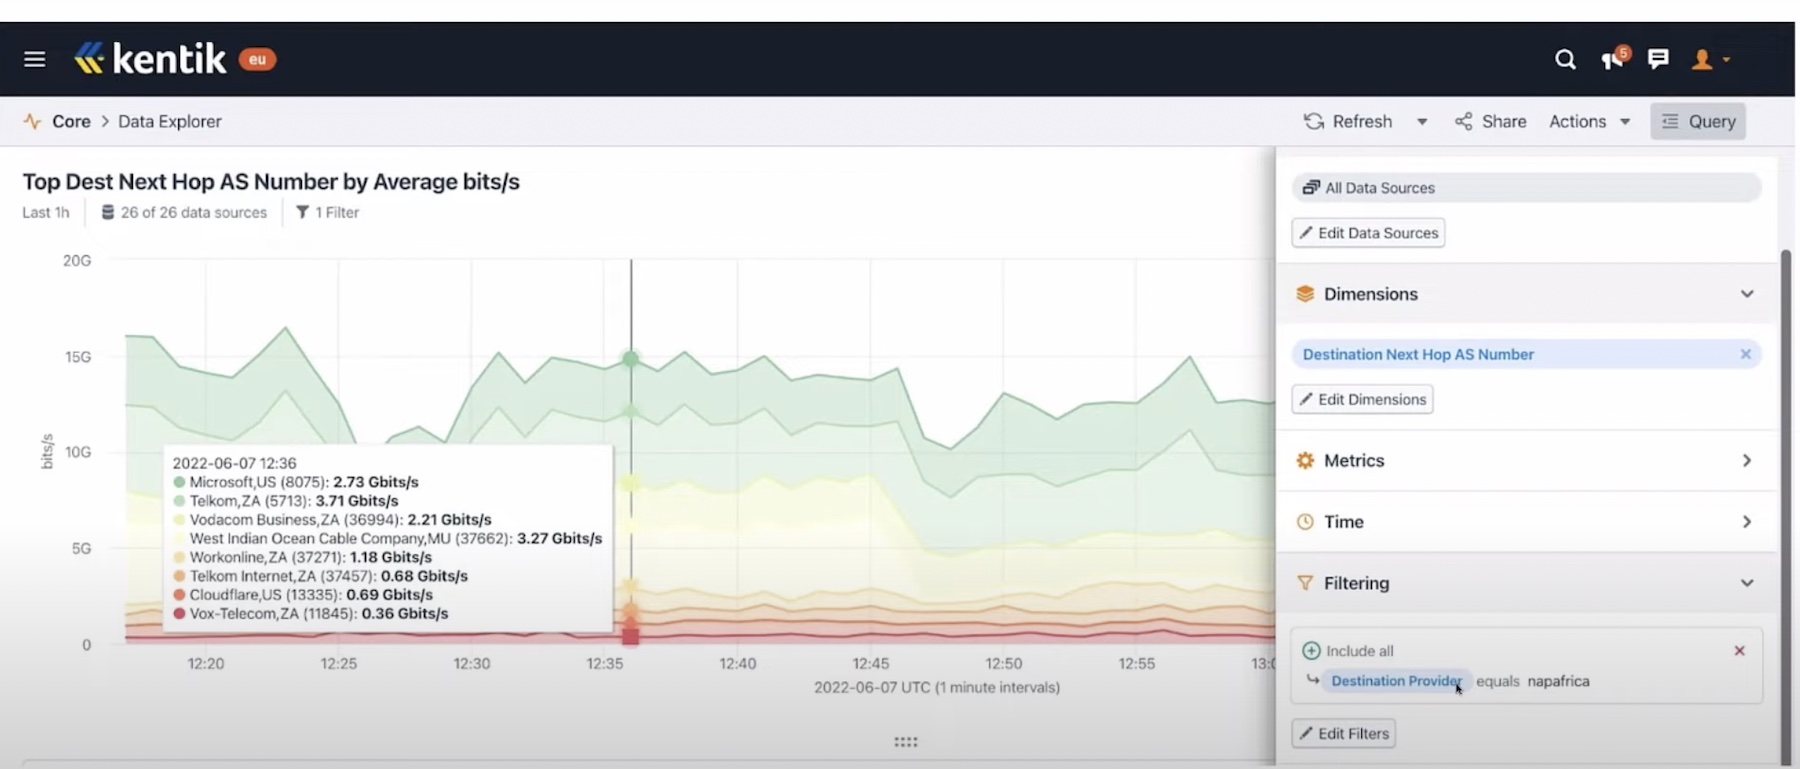
Task: Open the chat message icon
Action: tap(1658, 60)
